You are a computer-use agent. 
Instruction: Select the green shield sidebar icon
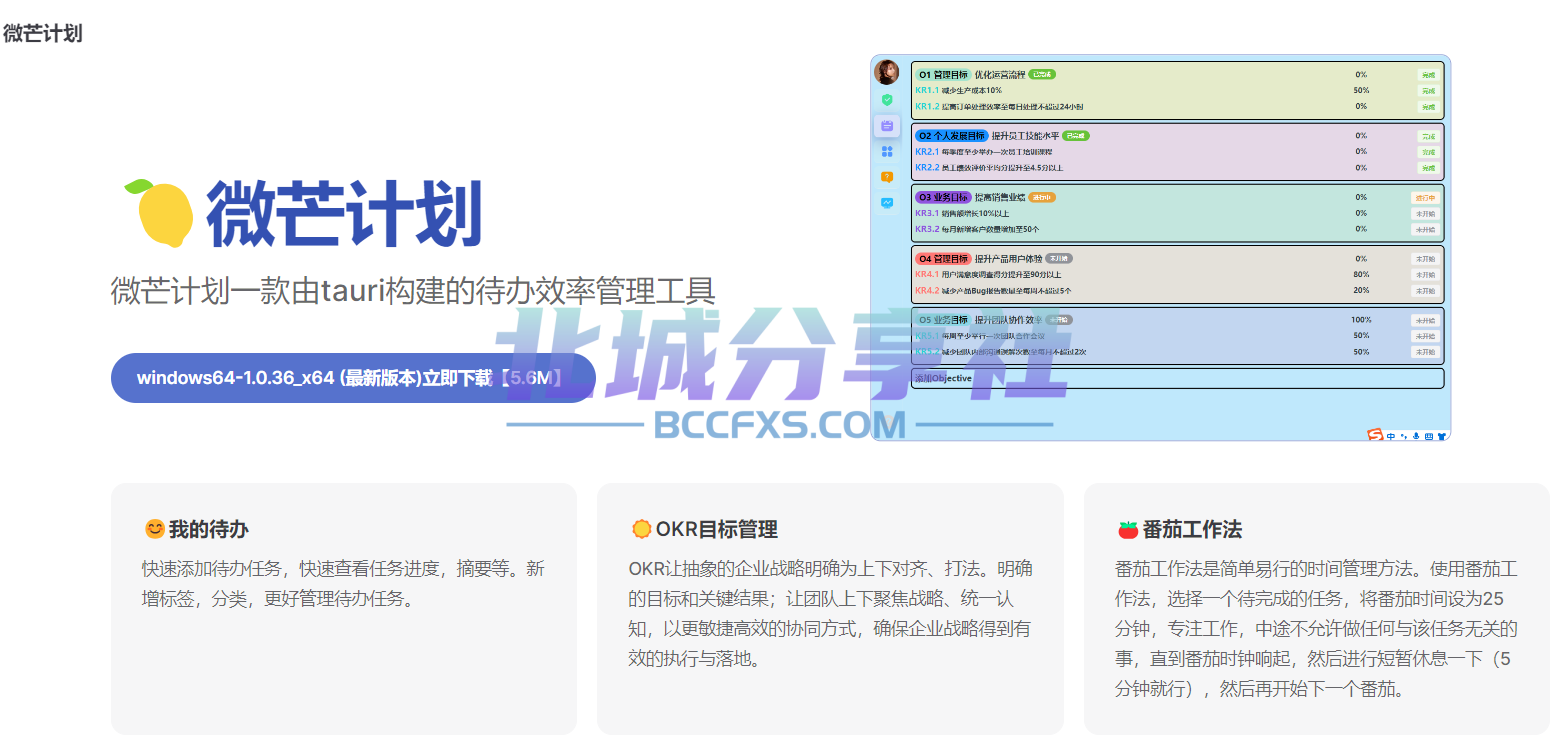point(887,100)
